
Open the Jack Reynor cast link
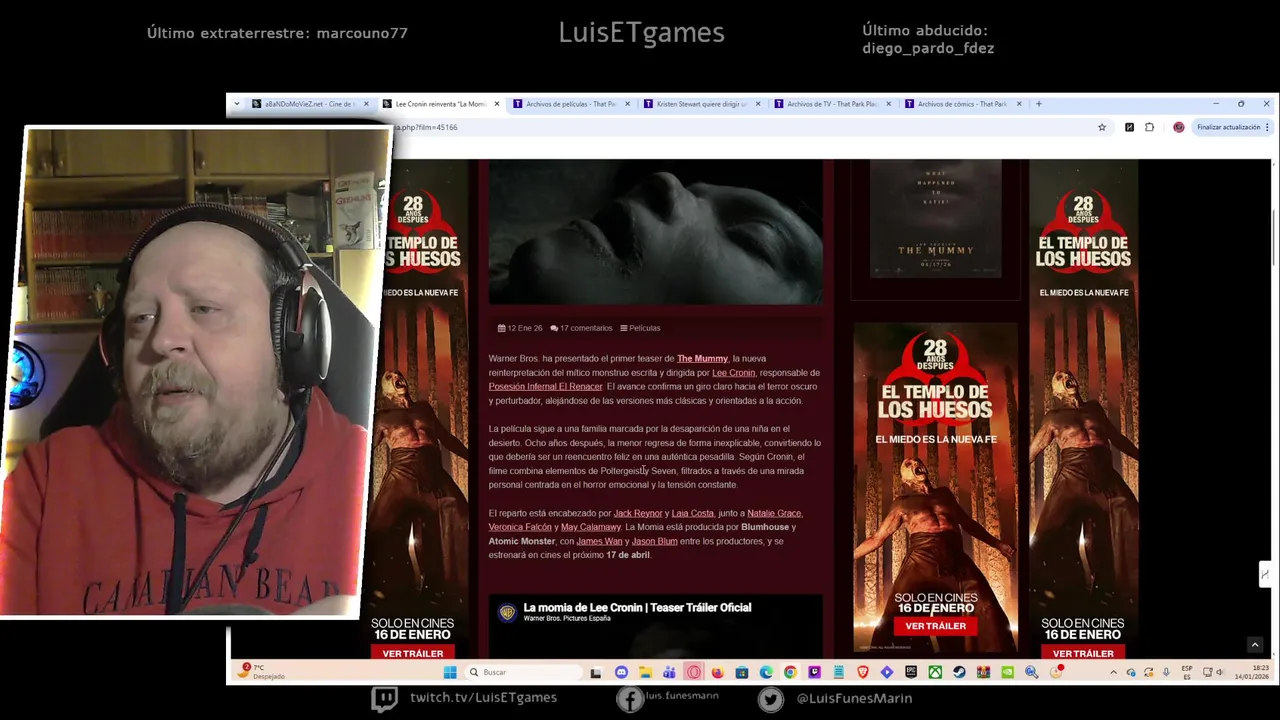(638, 513)
